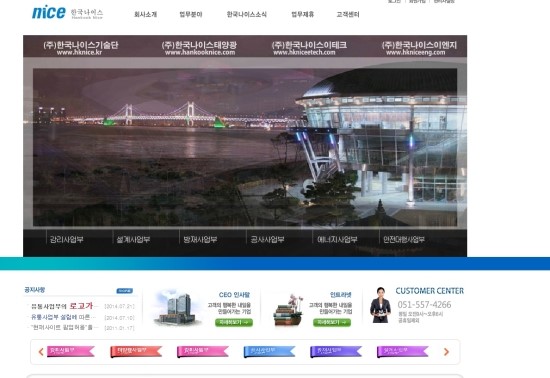This screenshot has height=378, width=550.
Task: Select the 감리사업부 tab
Action: tap(66, 239)
